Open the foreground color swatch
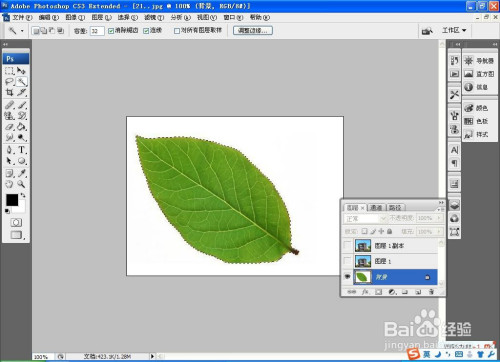Image resolution: width=500 pixels, height=362 pixels. click(12, 200)
